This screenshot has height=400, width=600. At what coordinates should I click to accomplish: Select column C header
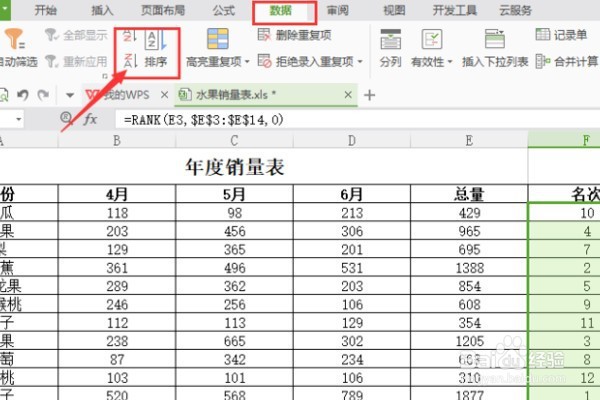point(234,140)
